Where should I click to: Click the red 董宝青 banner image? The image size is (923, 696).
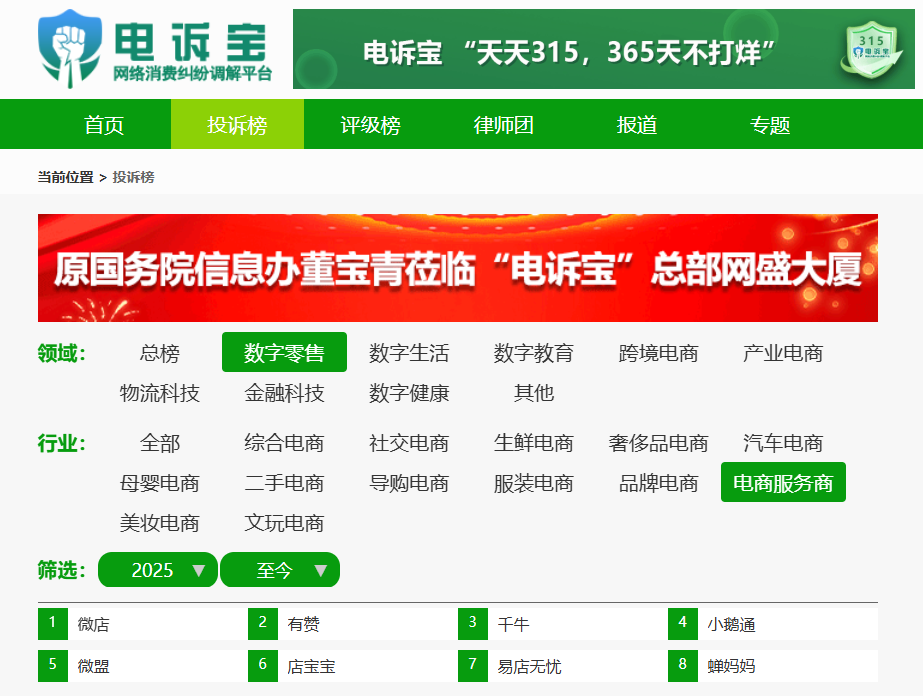pyautogui.click(x=458, y=268)
